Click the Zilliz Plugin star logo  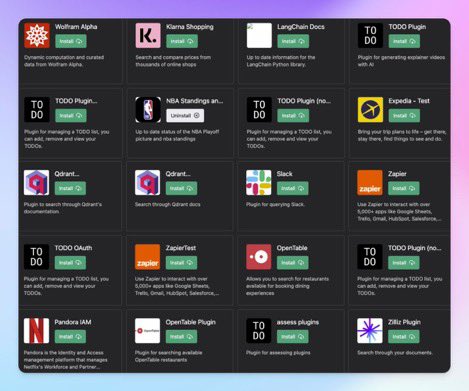pos(370,331)
